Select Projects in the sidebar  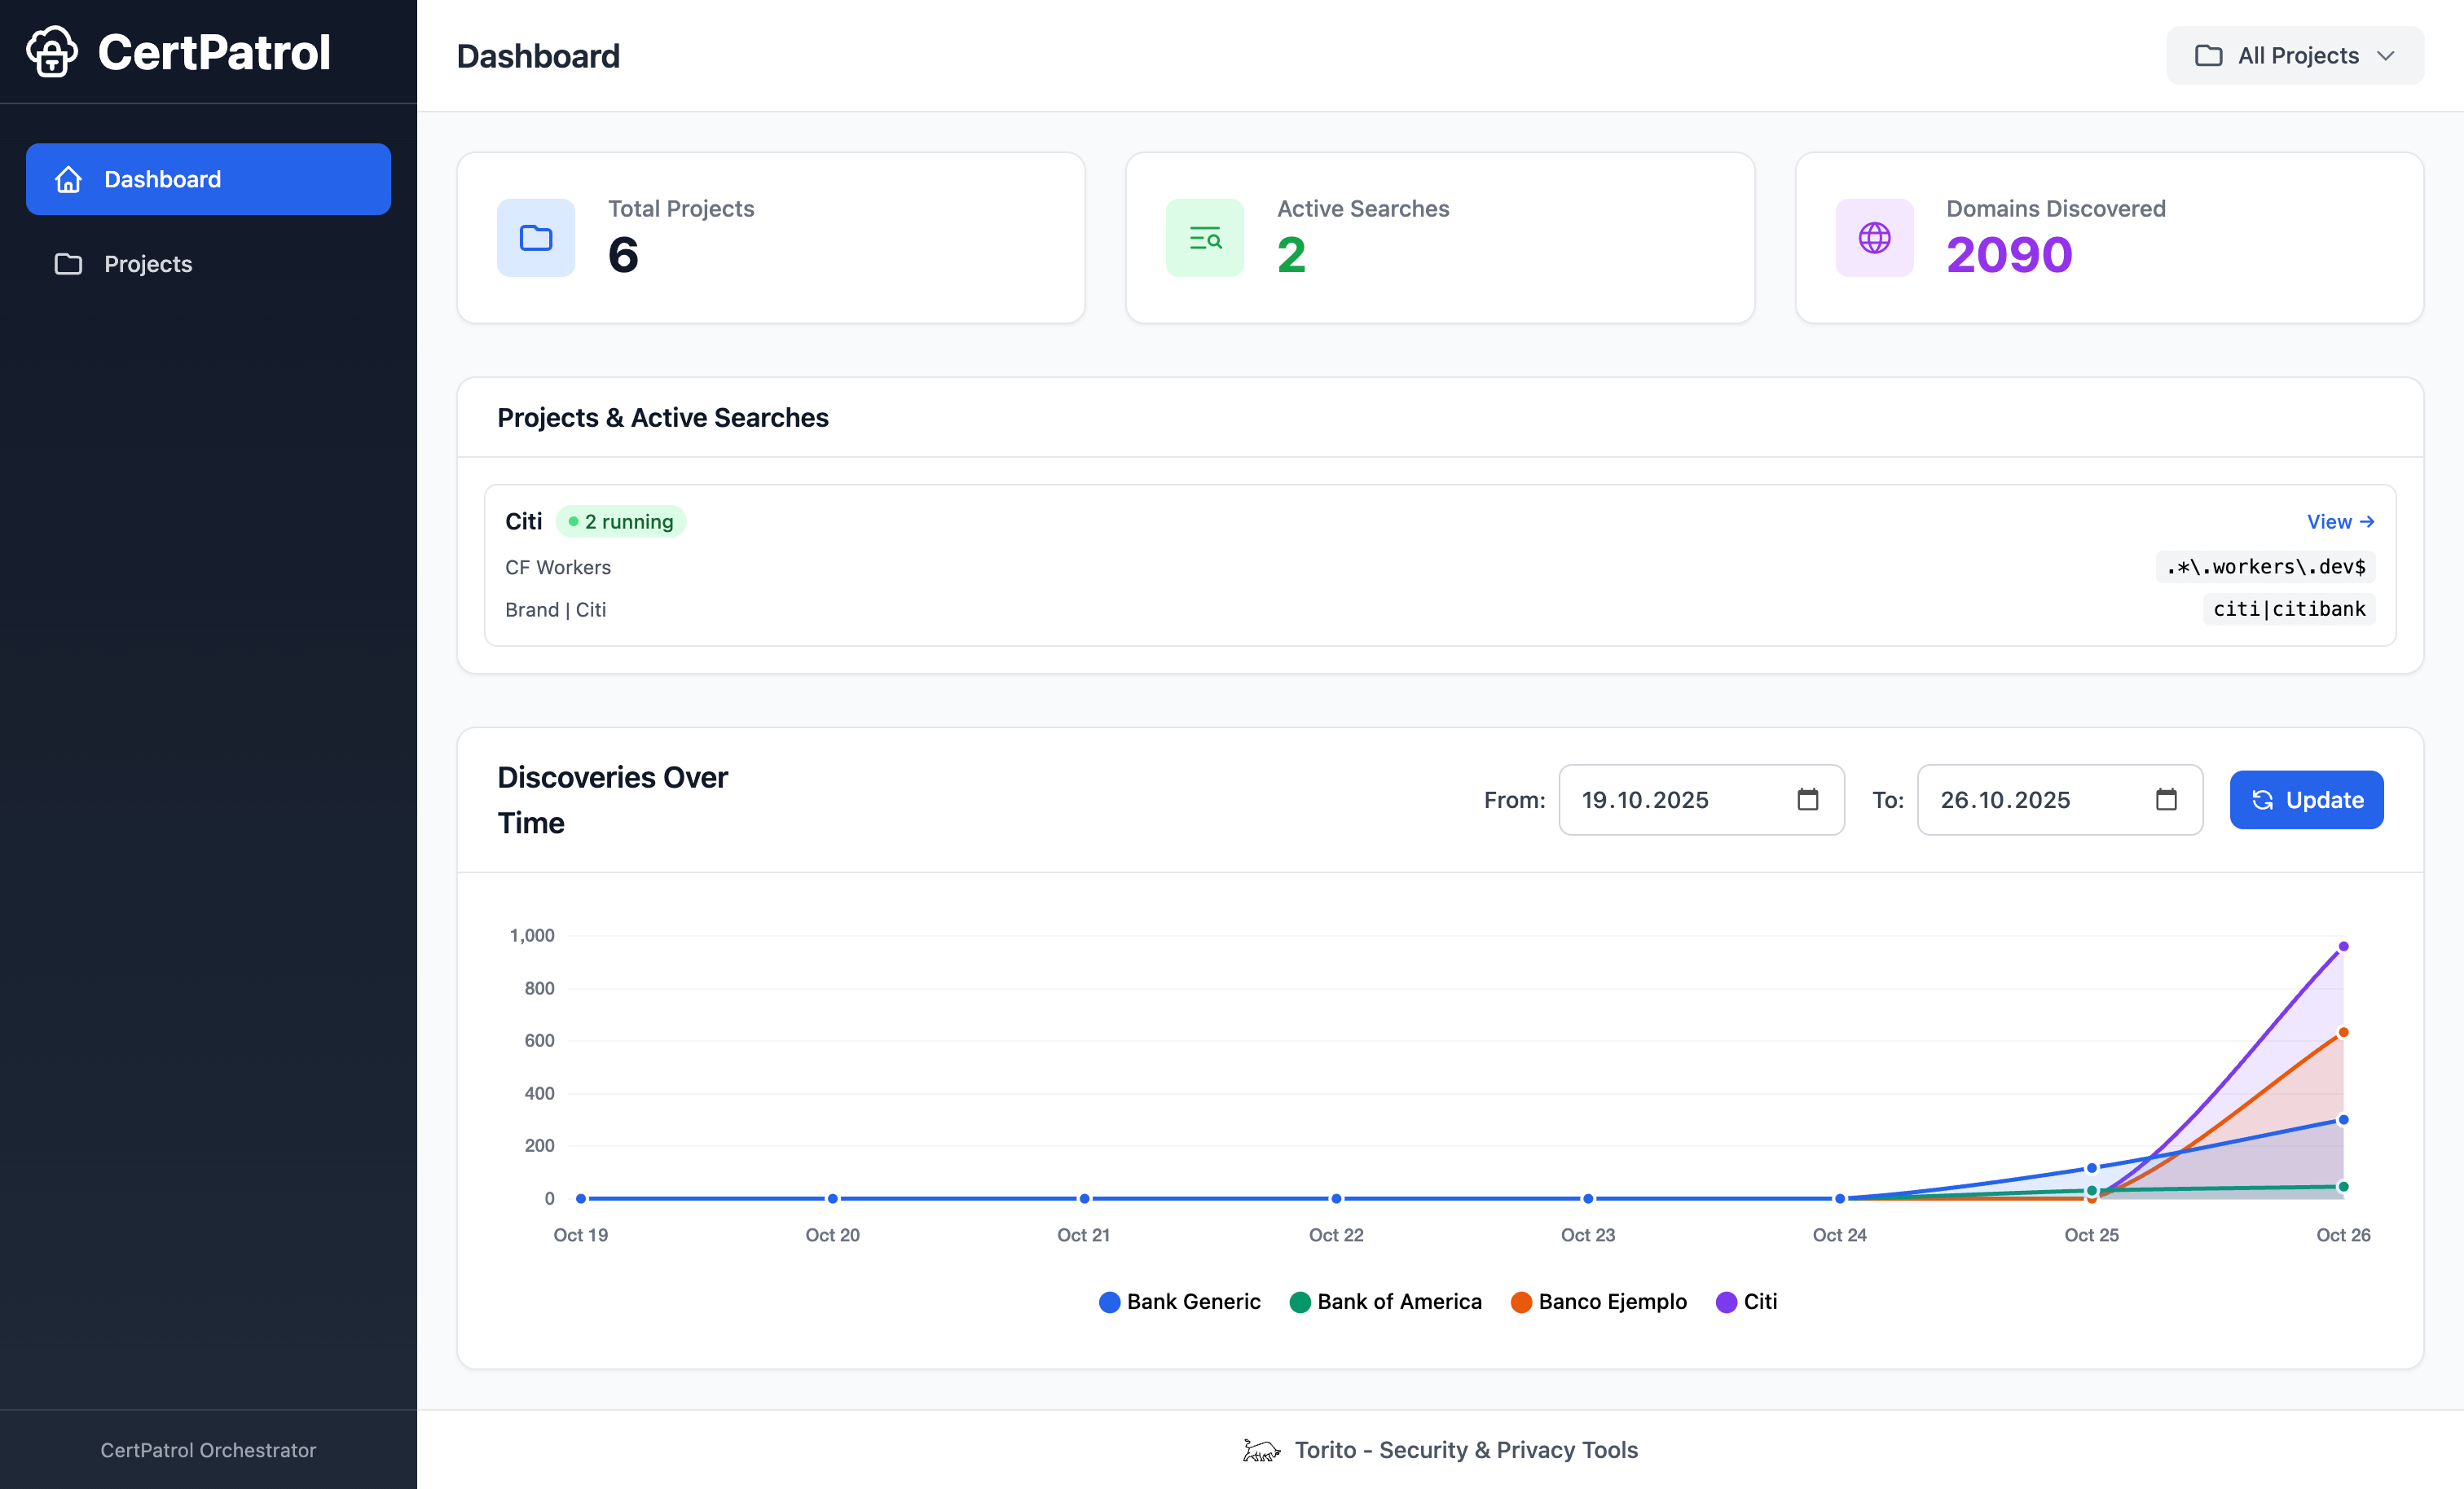coord(147,264)
